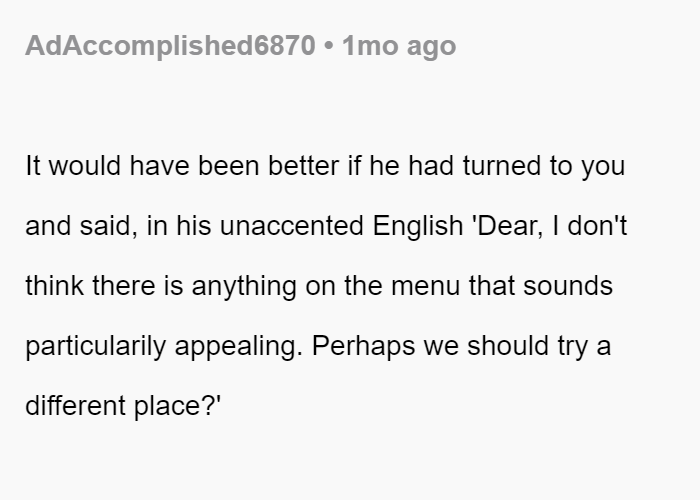This screenshot has width=700, height=500.
Task: Click the word 'appealing.' in the comment
Action: click(x=238, y=346)
